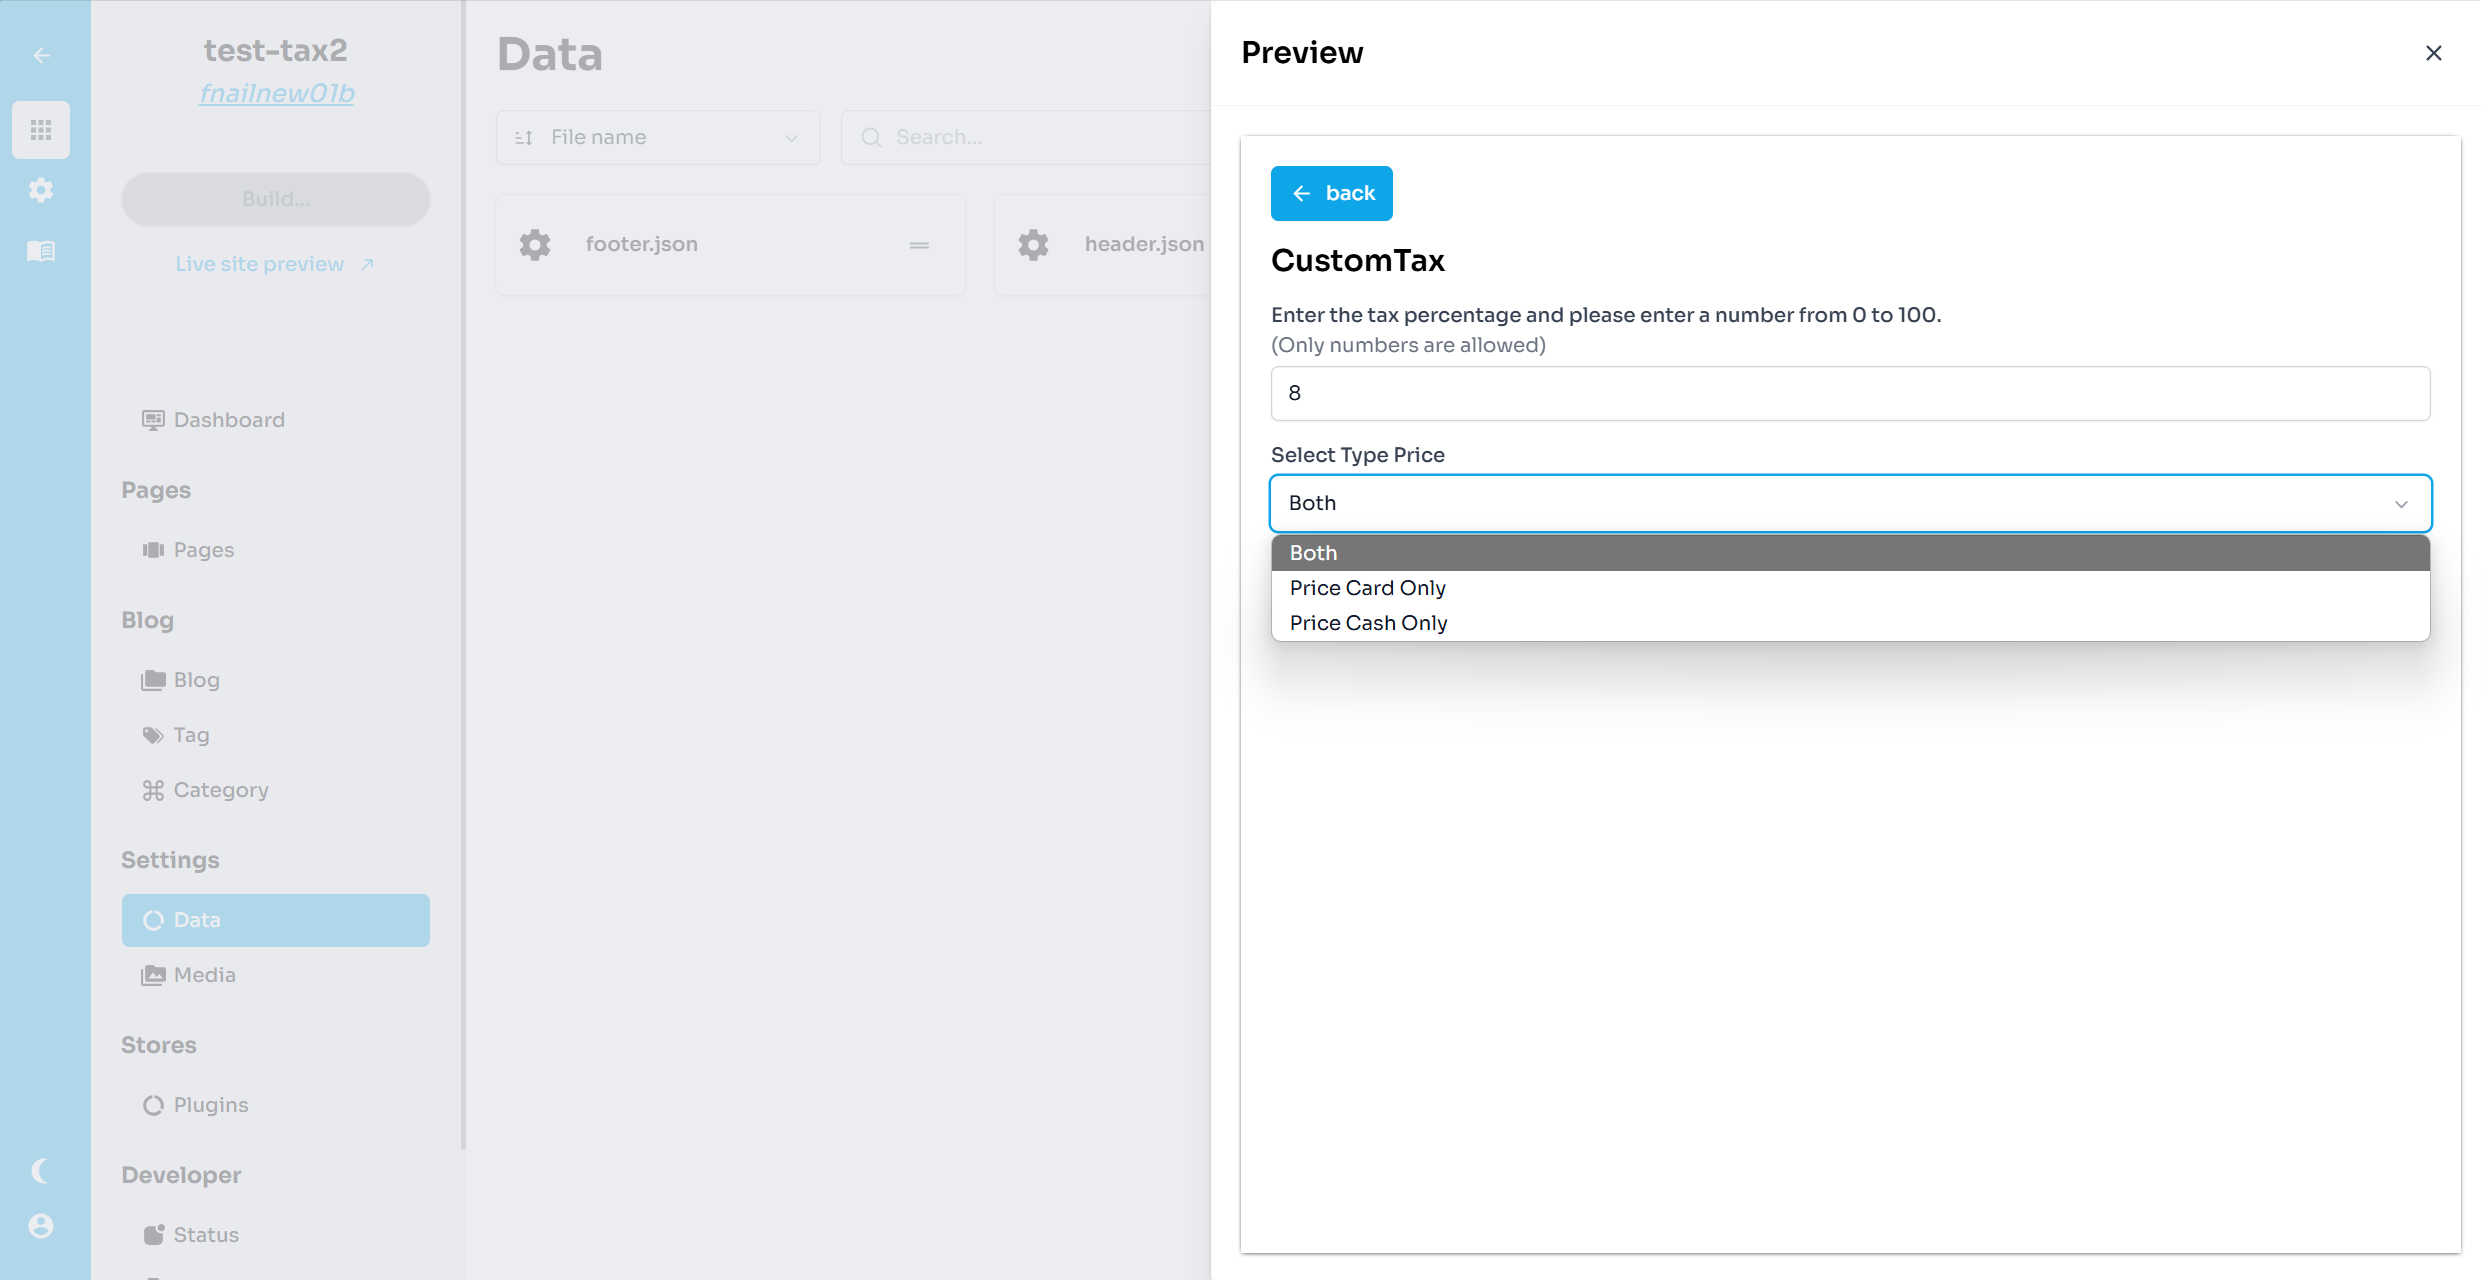Click the header.json gear icon
Image resolution: width=2481 pixels, height=1280 pixels.
pos(1033,245)
